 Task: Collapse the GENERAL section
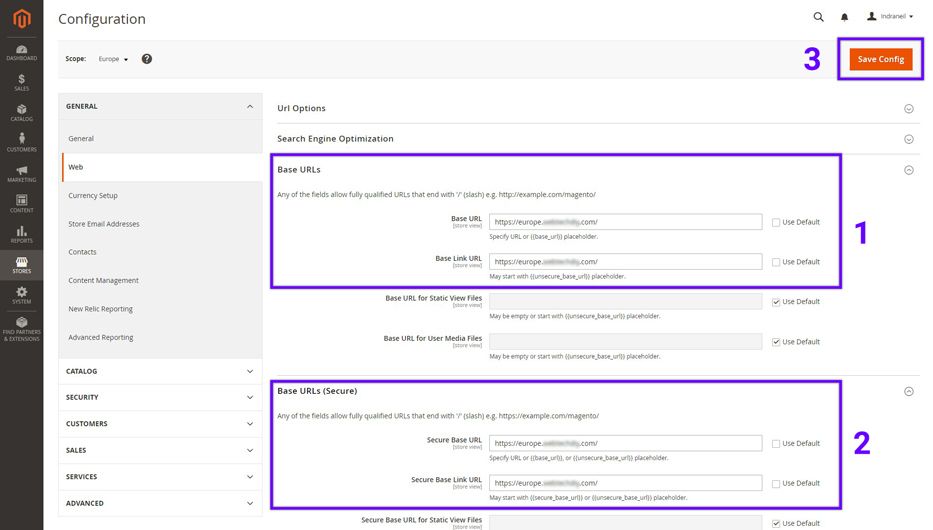click(x=160, y=106)
